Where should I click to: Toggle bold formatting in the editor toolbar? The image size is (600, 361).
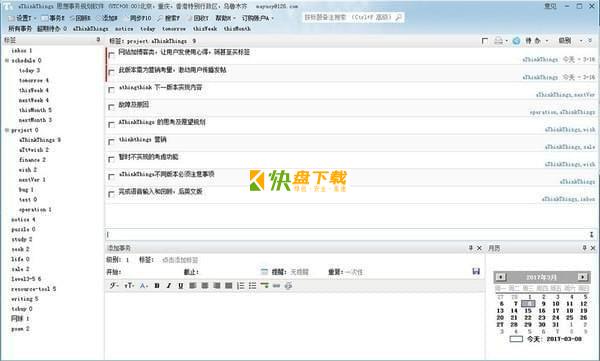157,286
